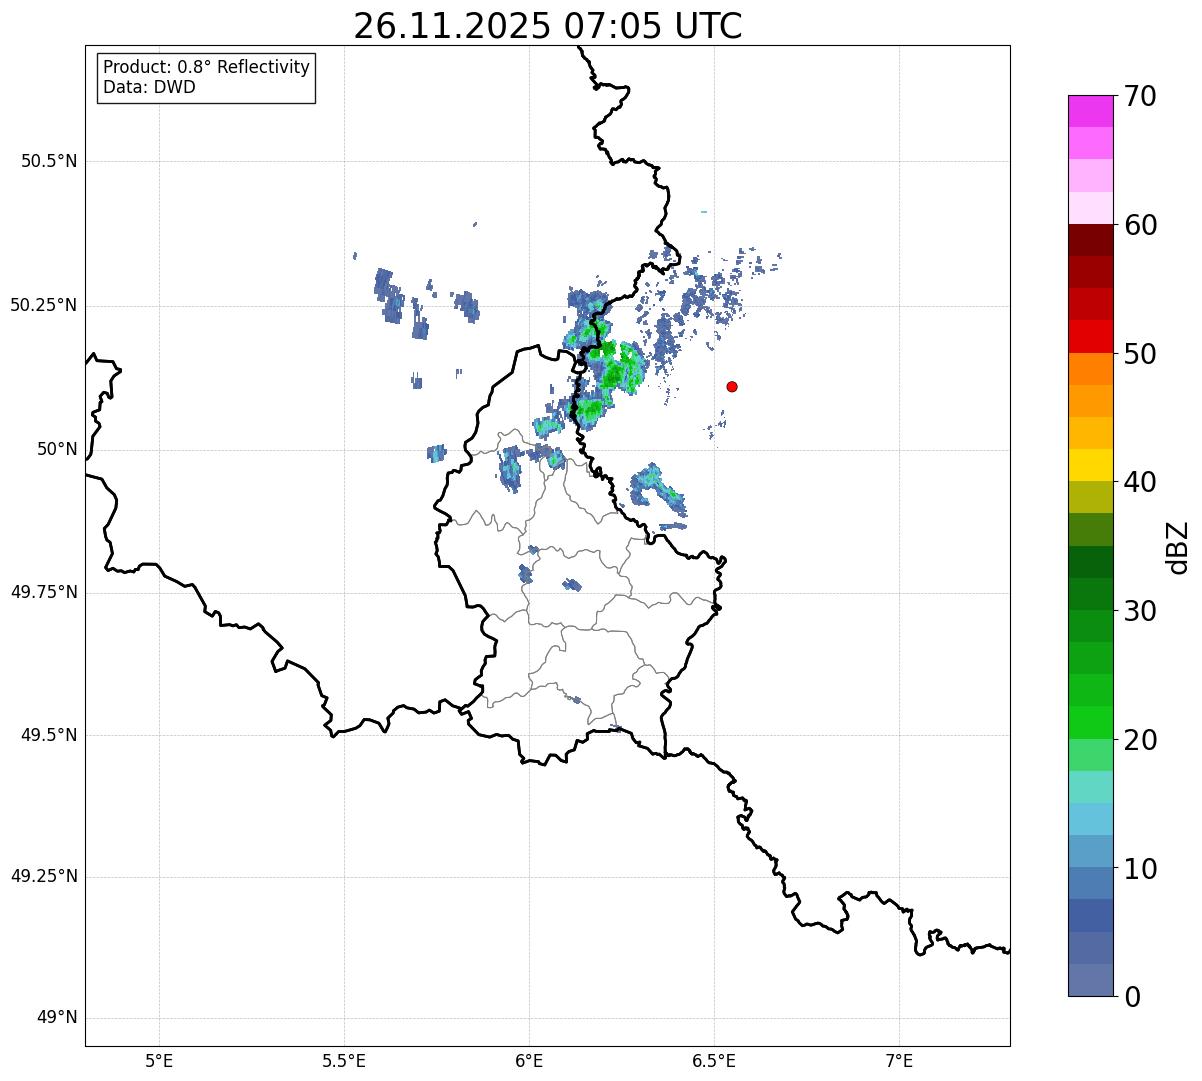Click the olive colorbar segment below 40

pos(1090,497)
